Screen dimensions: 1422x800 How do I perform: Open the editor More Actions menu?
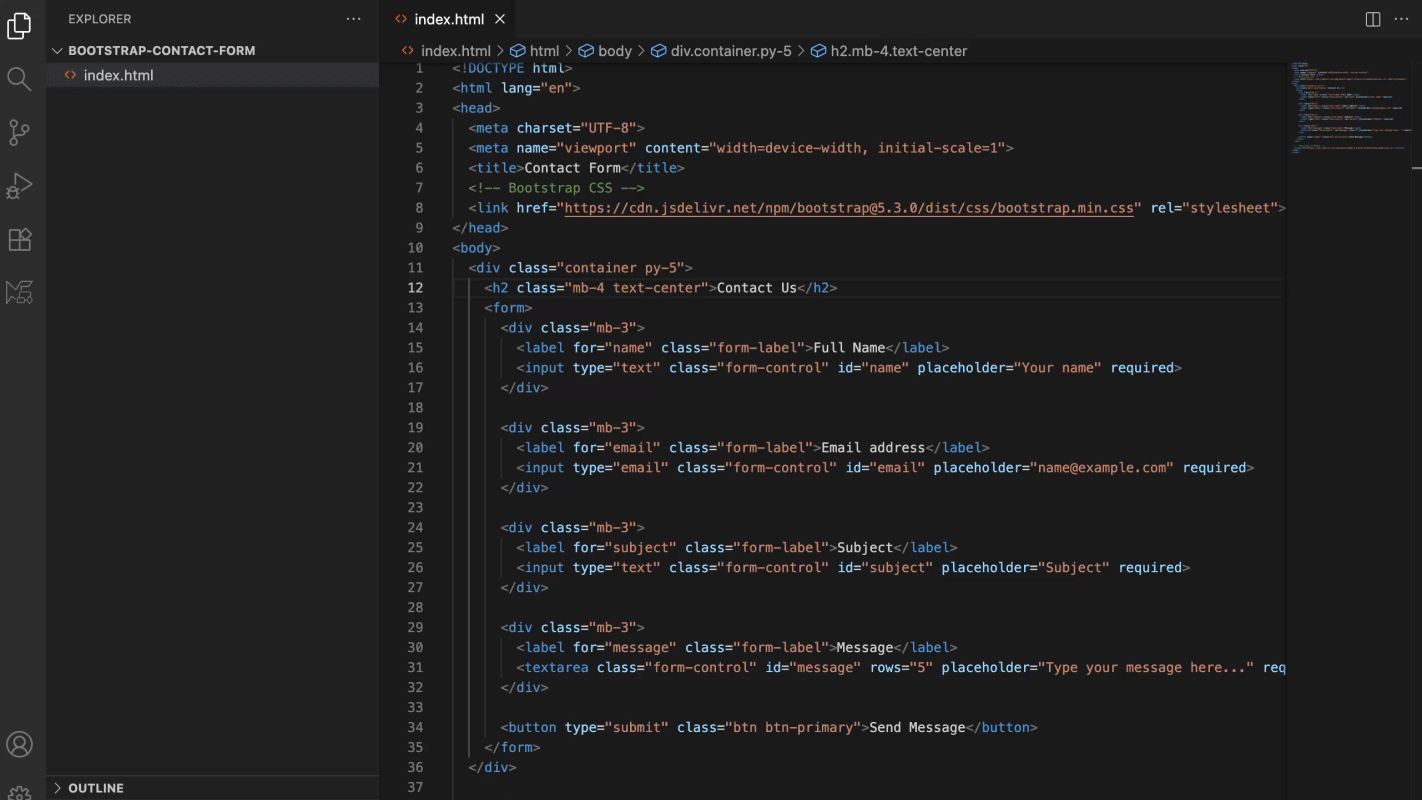pos(1400,19)
